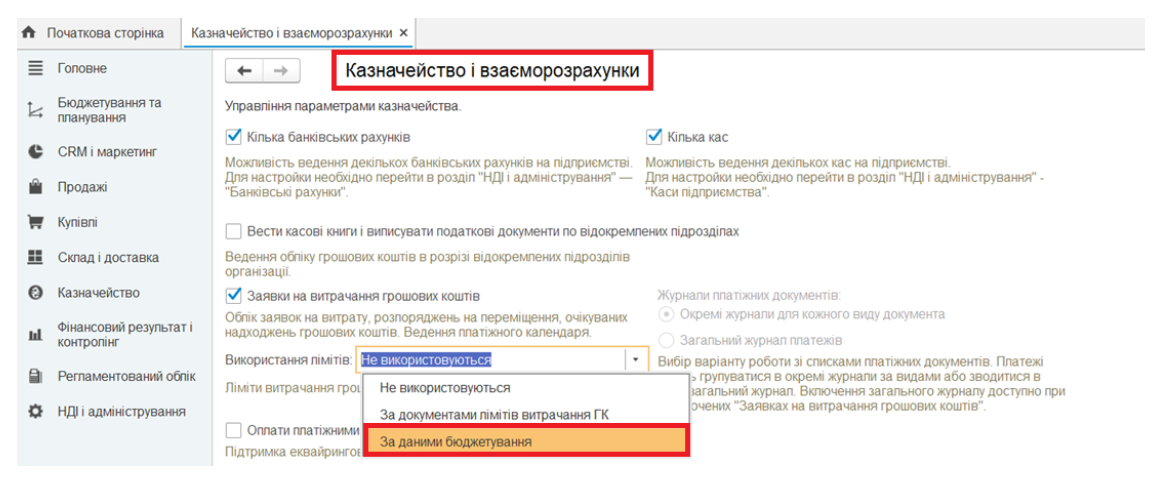
Task: Click the warehouse icon for Склад і доставка
Action: click(35, 257)
